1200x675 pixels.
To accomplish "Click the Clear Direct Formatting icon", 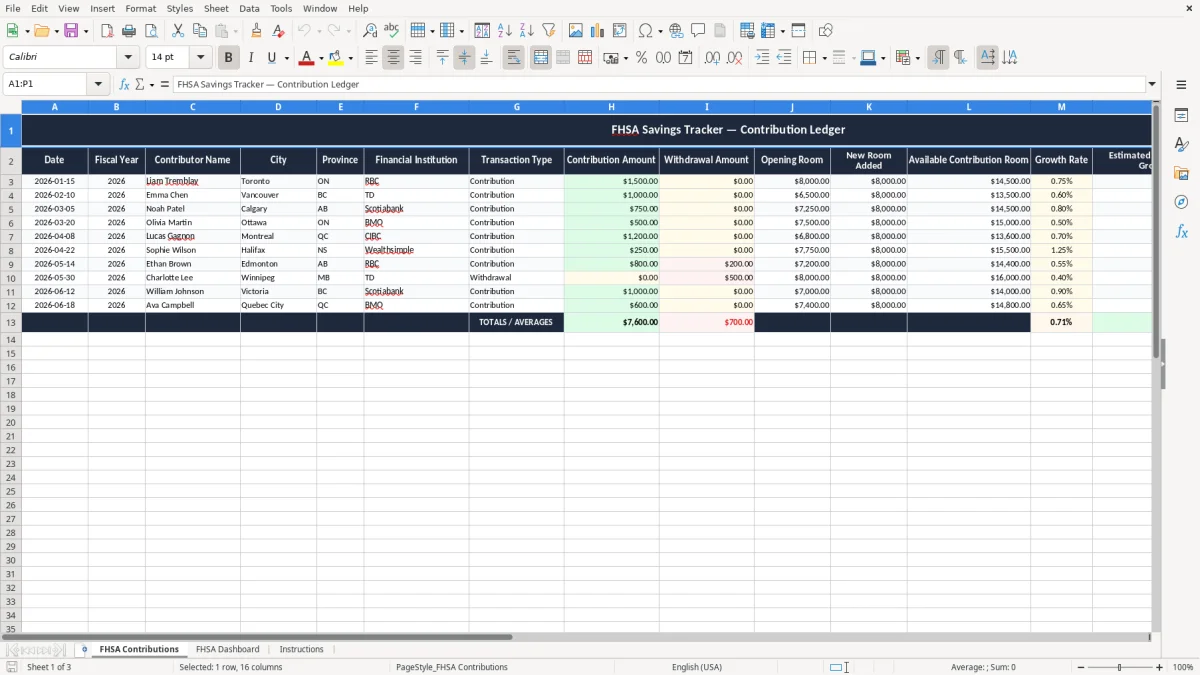I will point(279,31).
